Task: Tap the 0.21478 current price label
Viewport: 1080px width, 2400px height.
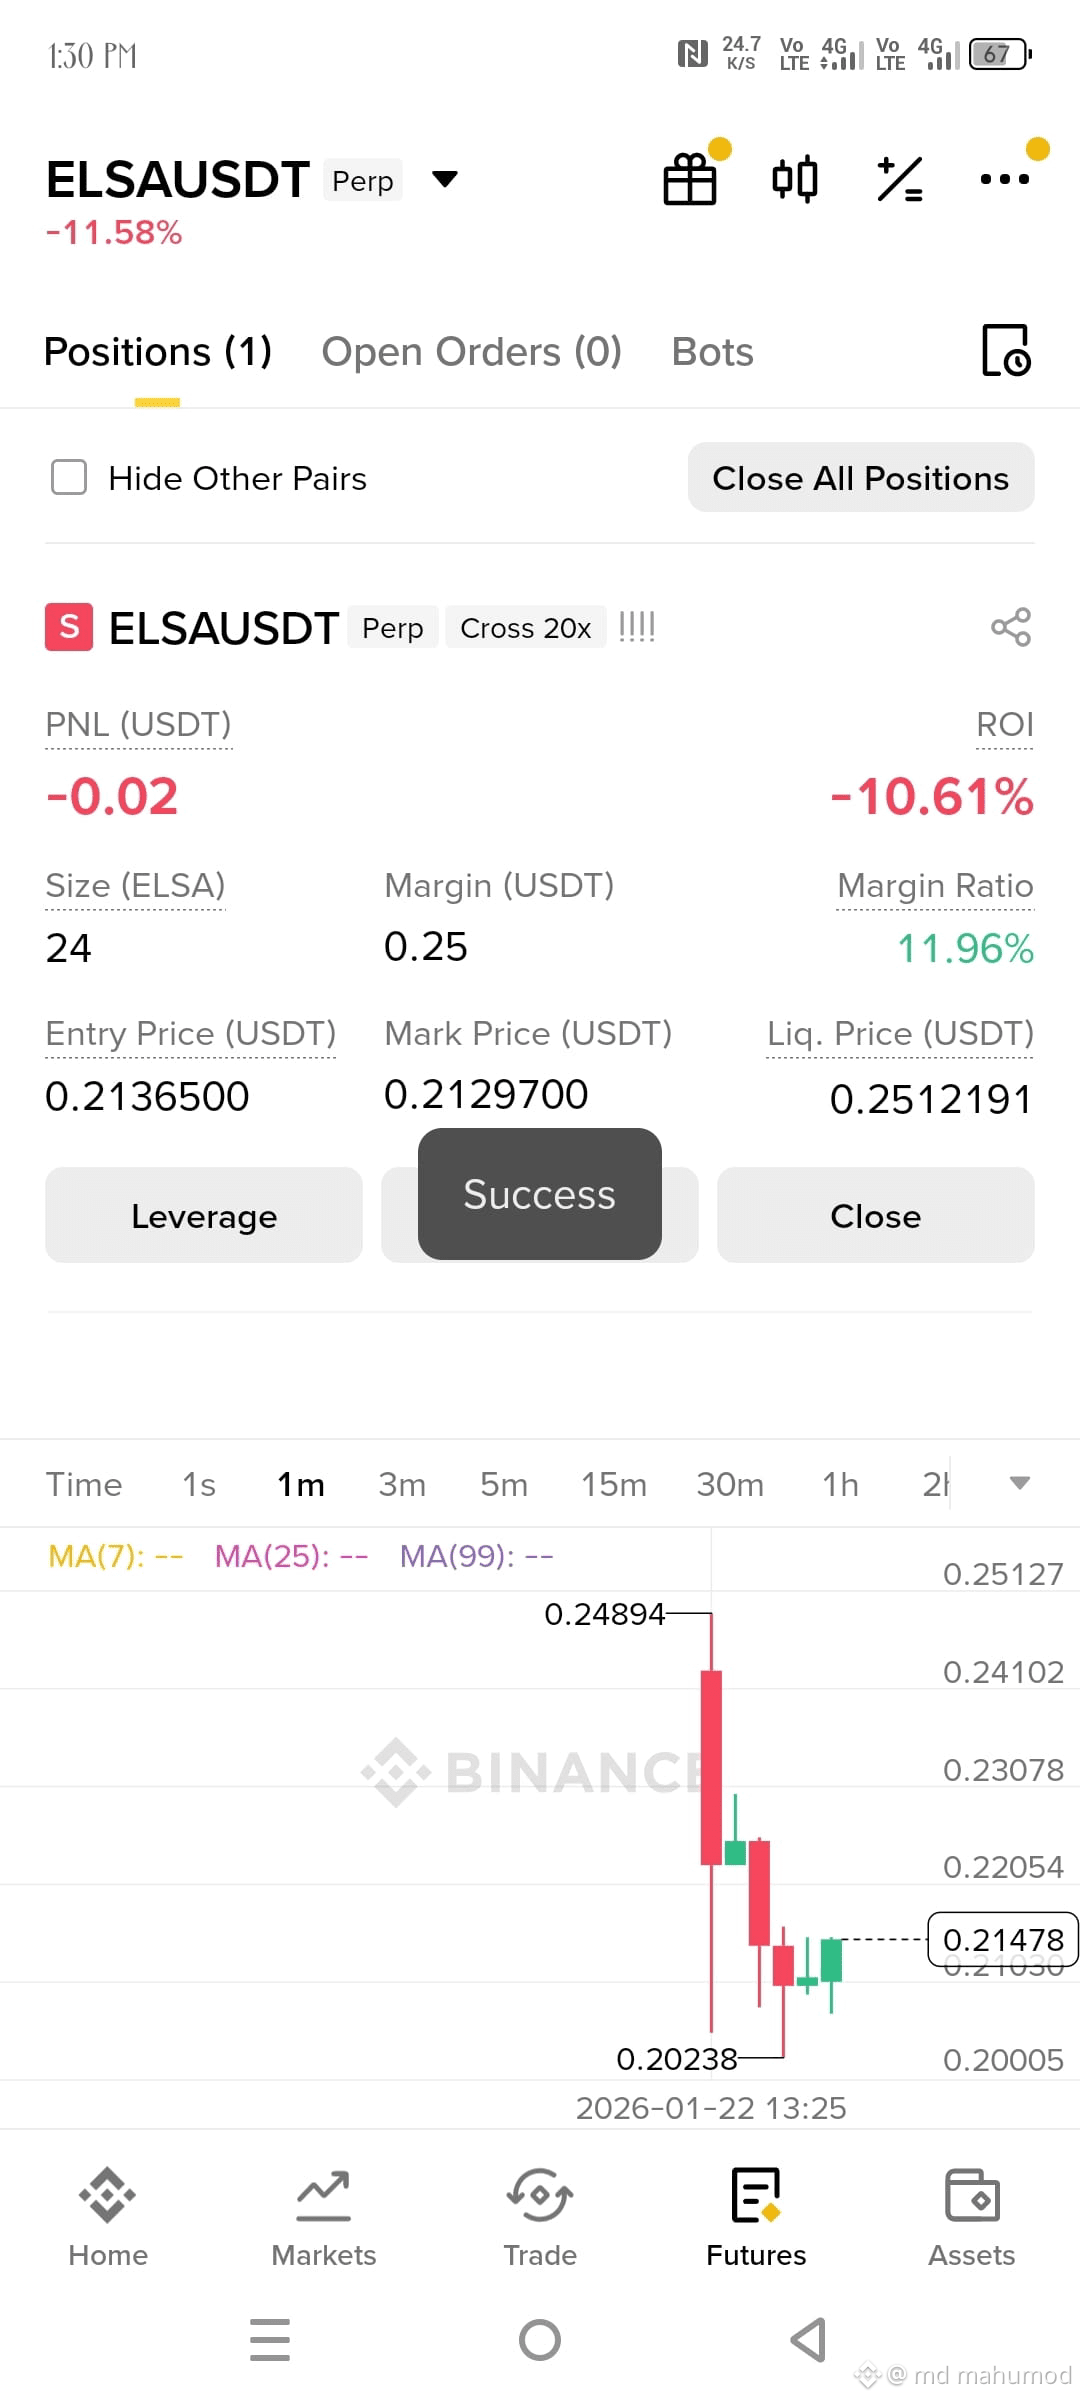Action: click(x=1003, y=1940)
